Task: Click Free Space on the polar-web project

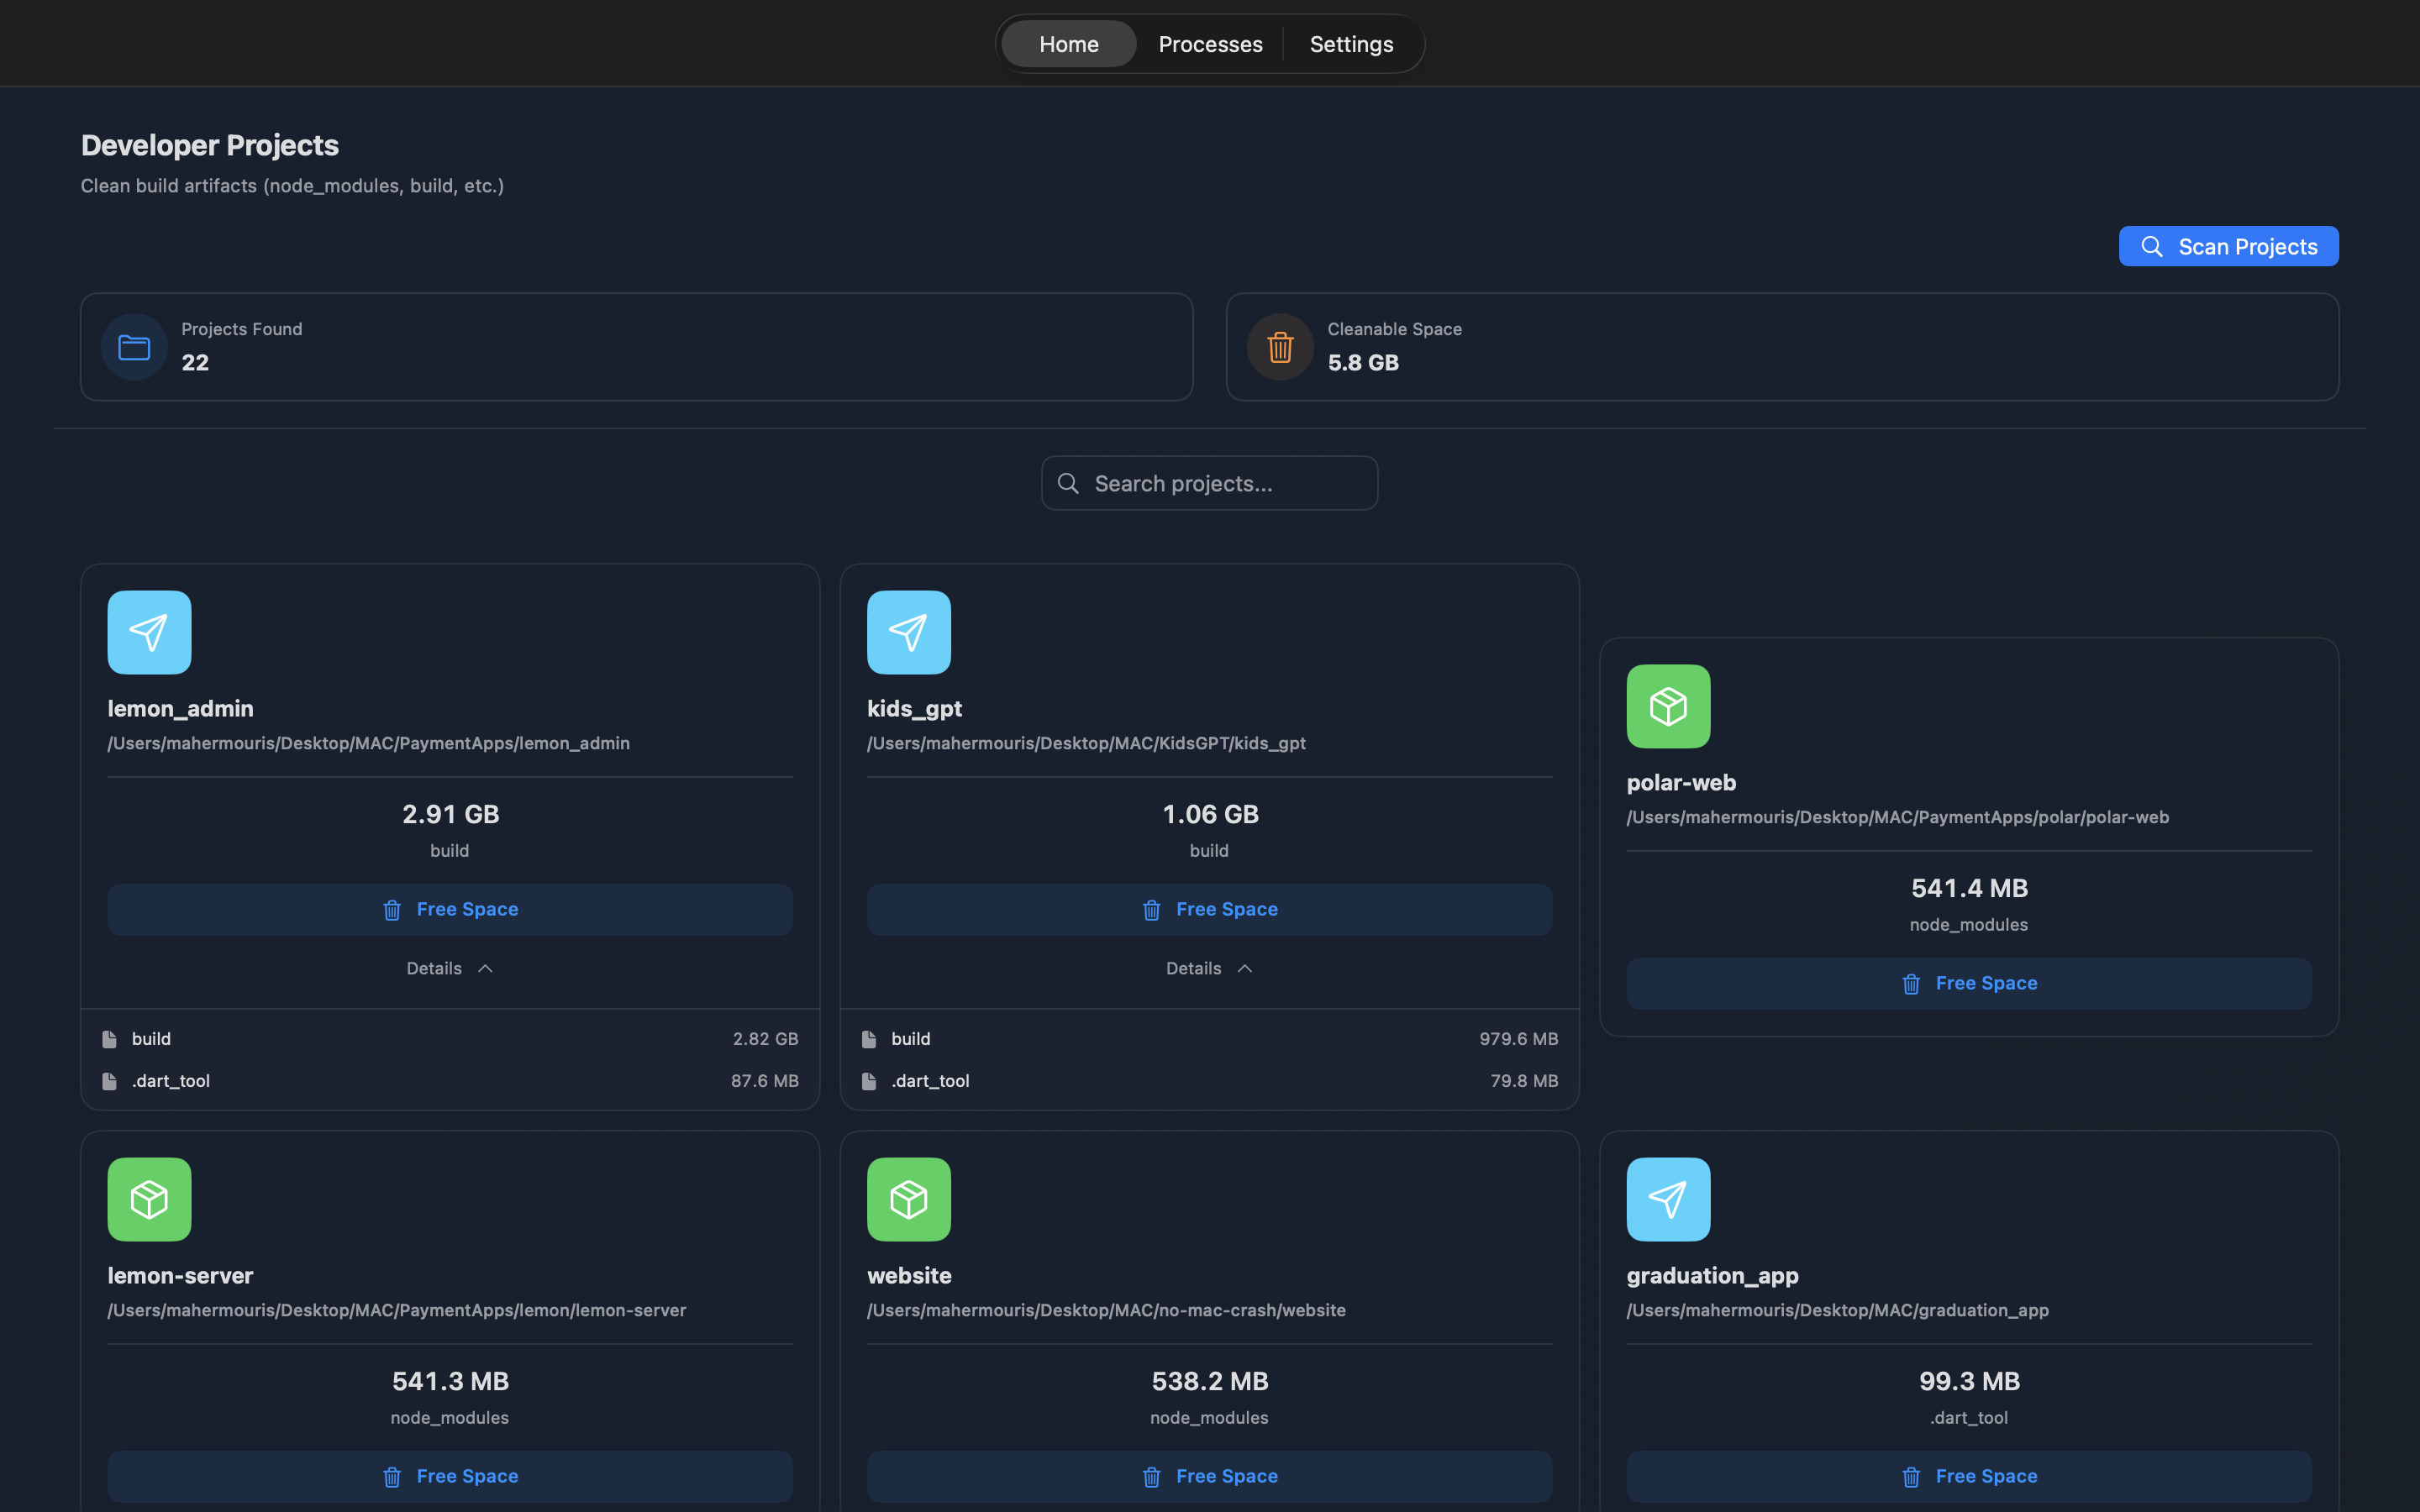Action: pyautogui.click(x=1967, y=983)
